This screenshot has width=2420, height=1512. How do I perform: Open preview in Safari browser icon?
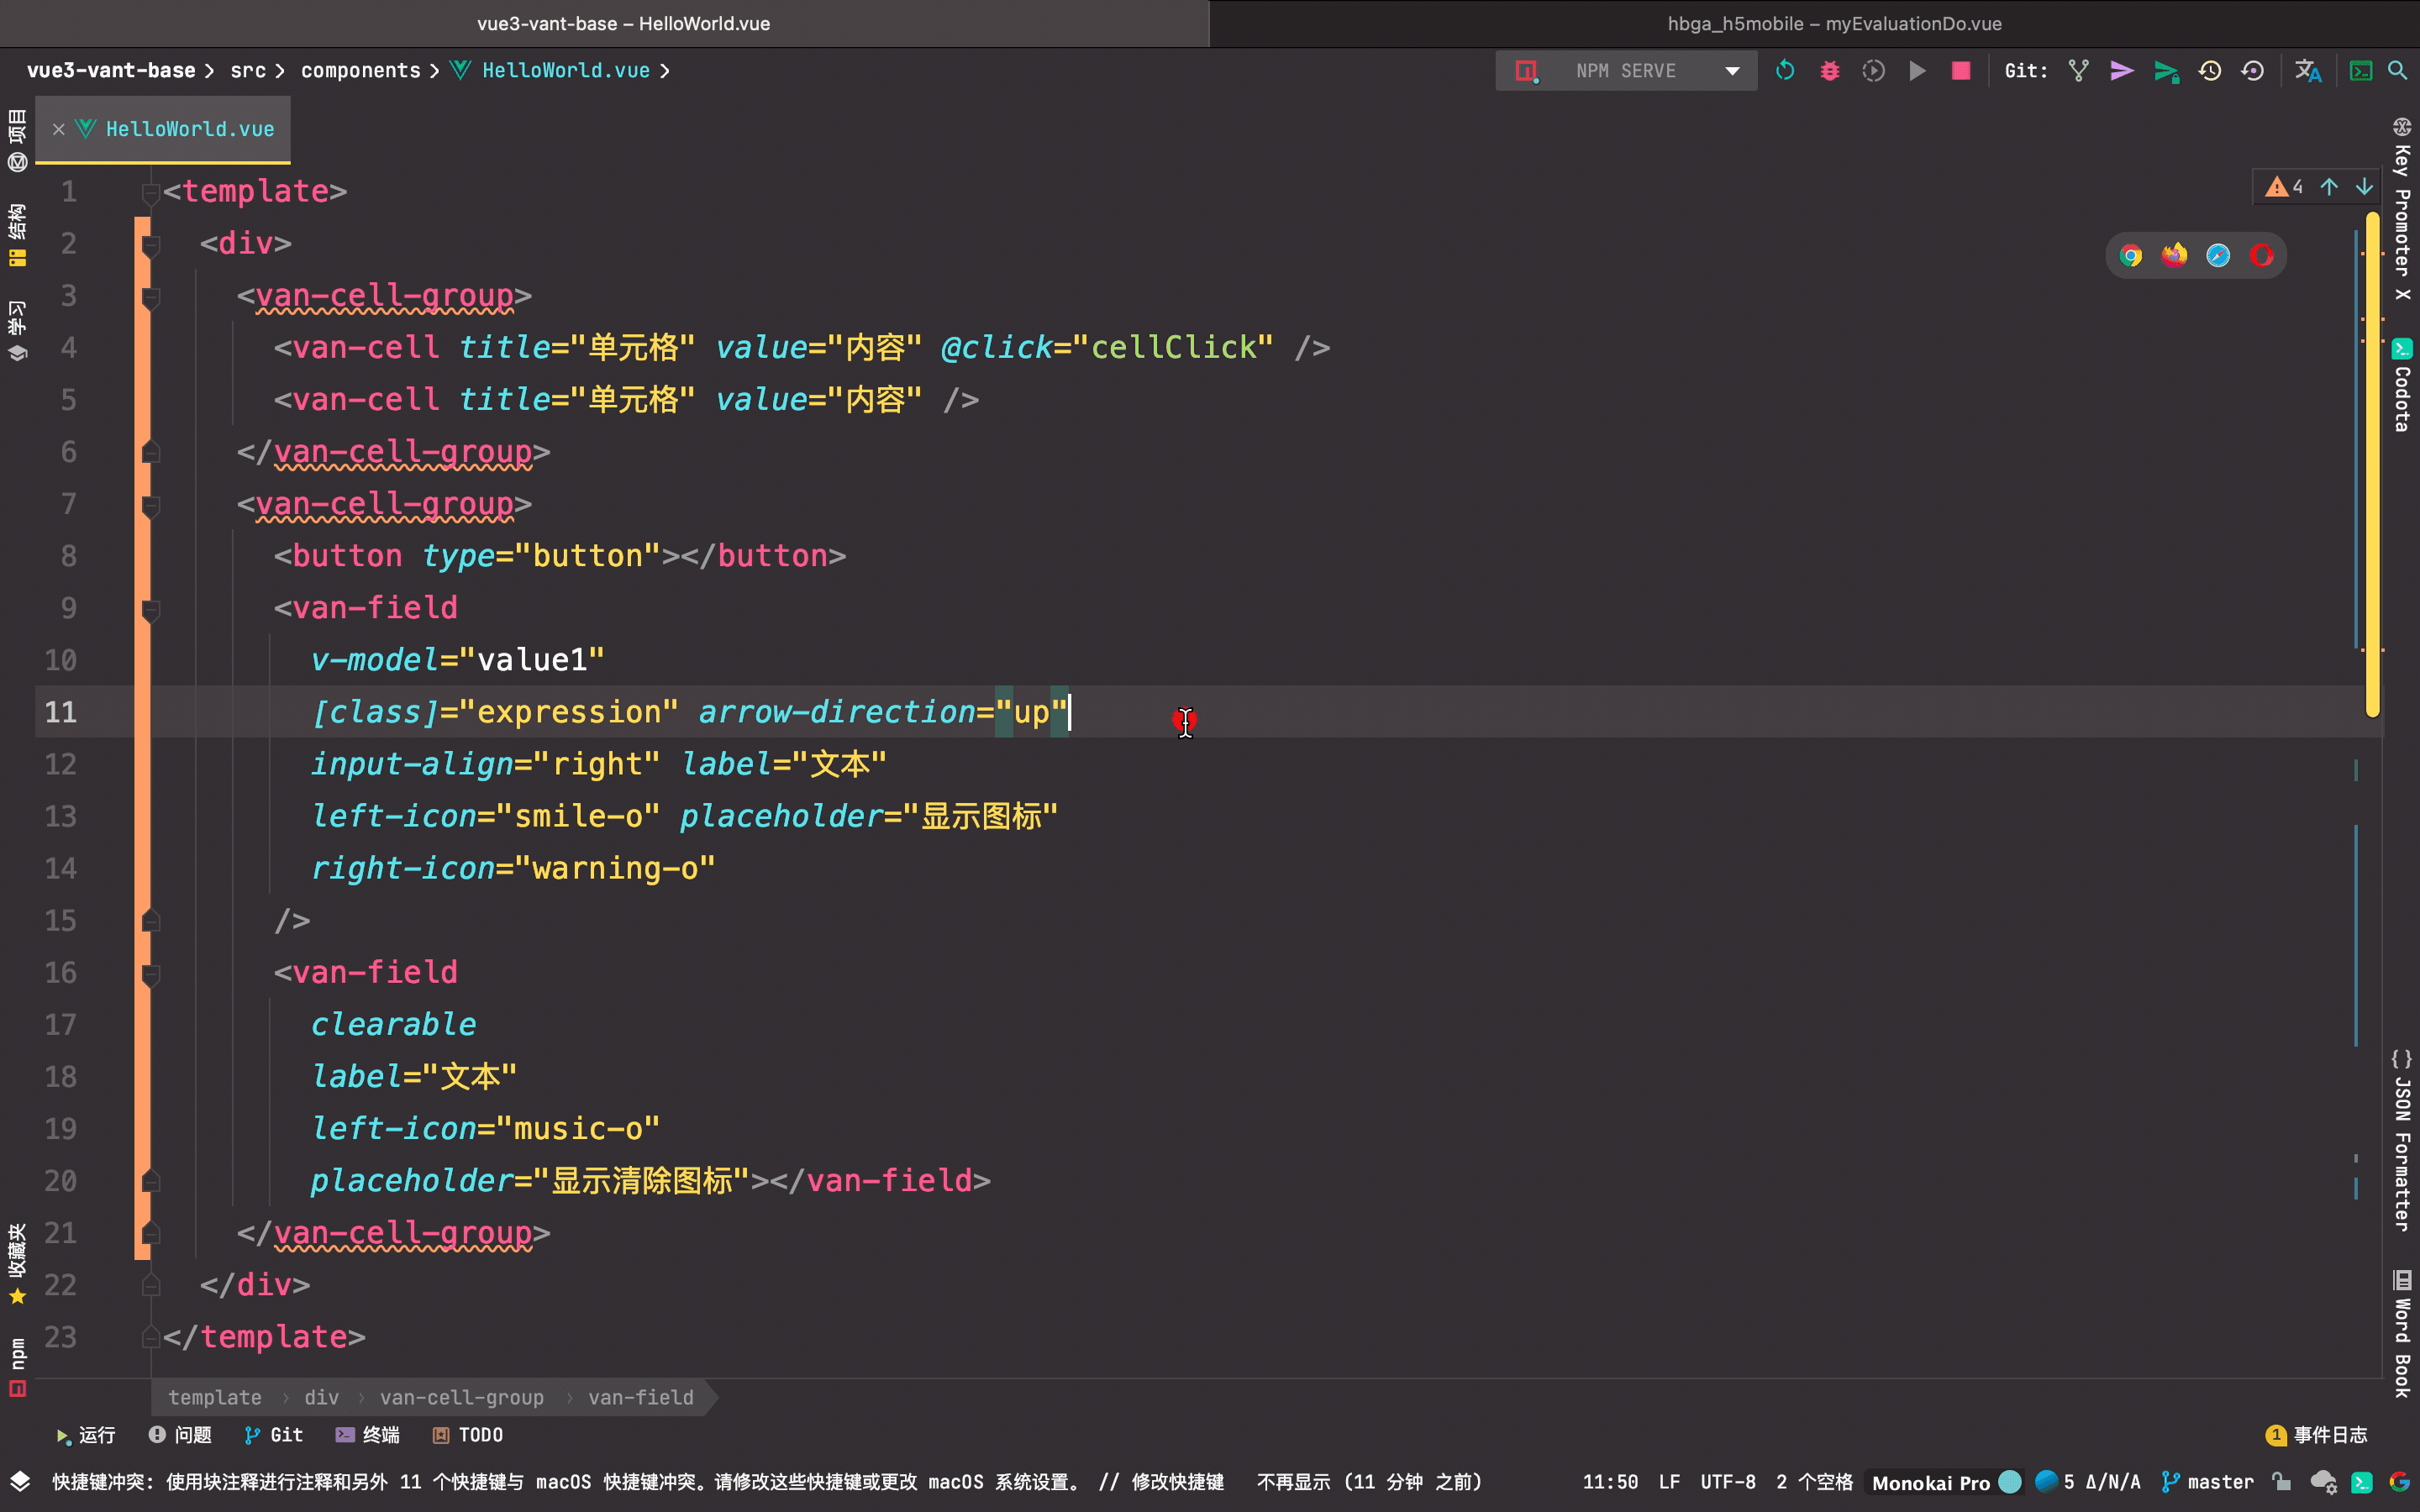[2217, 256]
